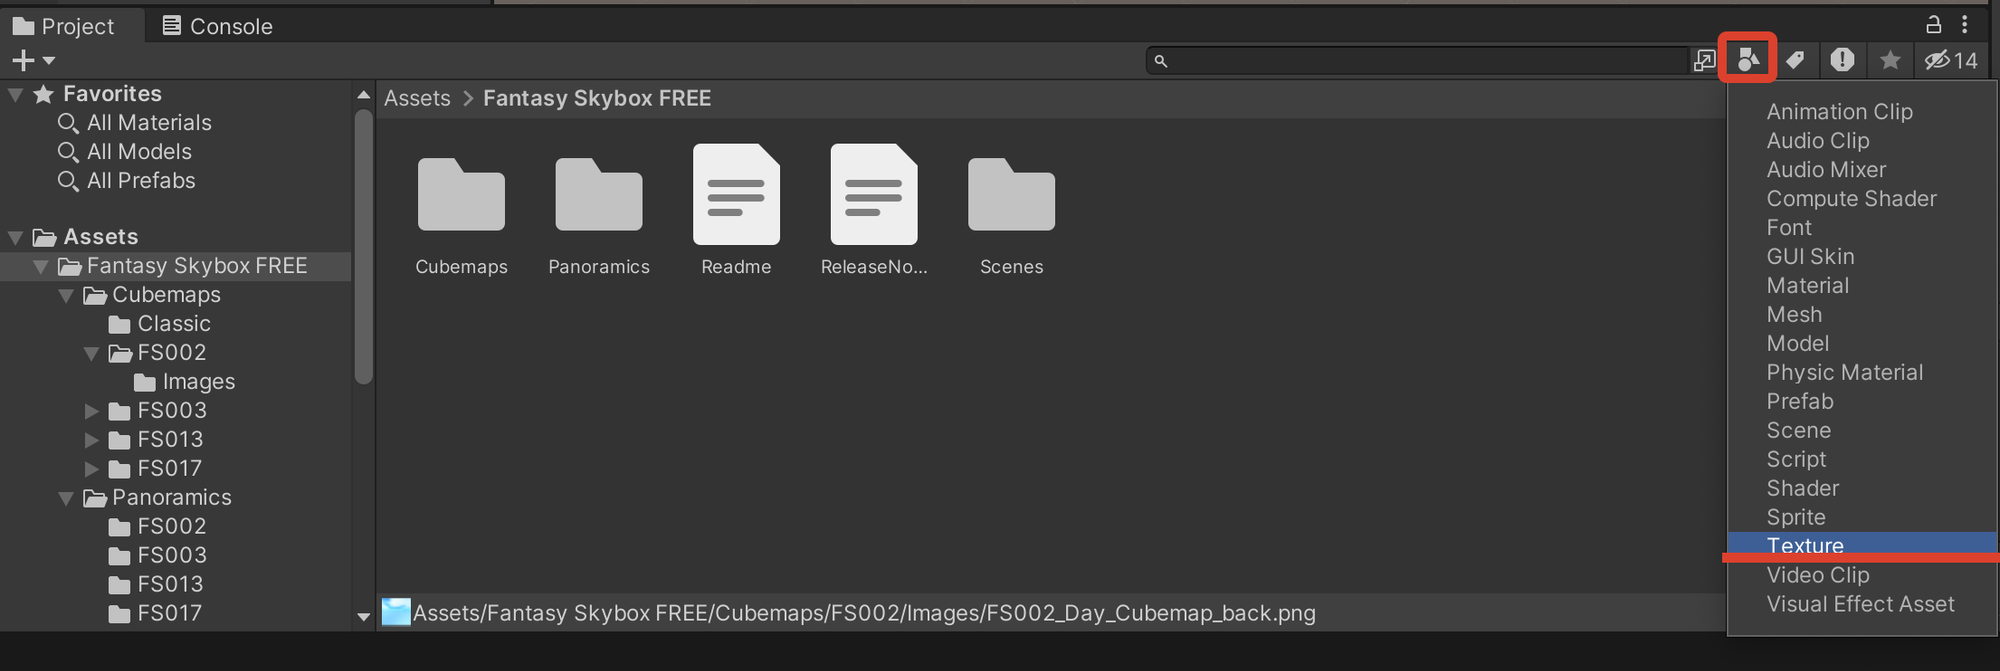The height and width of the screenshot is (671, 2000).
Task: Click the plus create asset button
Action: click(23, 60)
